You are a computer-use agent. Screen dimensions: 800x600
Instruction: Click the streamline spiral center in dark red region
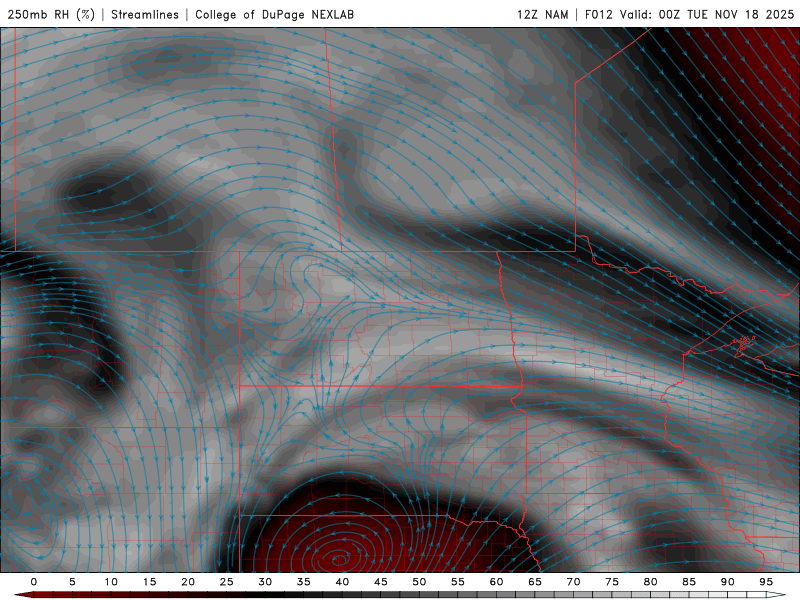[x=340, y=559]
